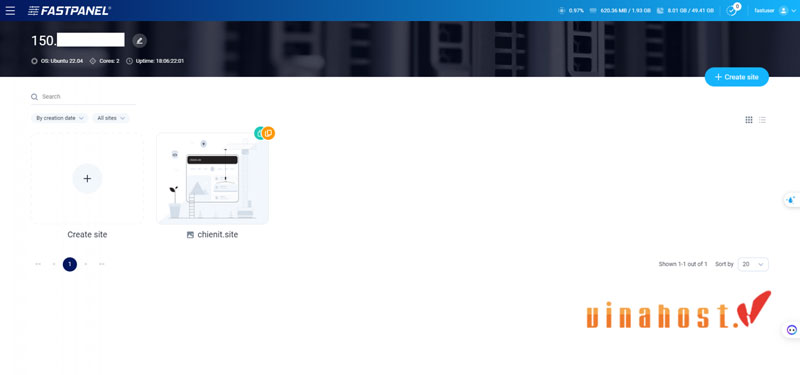Screen dimensions: 800x375
Task: Click the OS: Ubuntu 22.04 text
Action: (62, 61)
